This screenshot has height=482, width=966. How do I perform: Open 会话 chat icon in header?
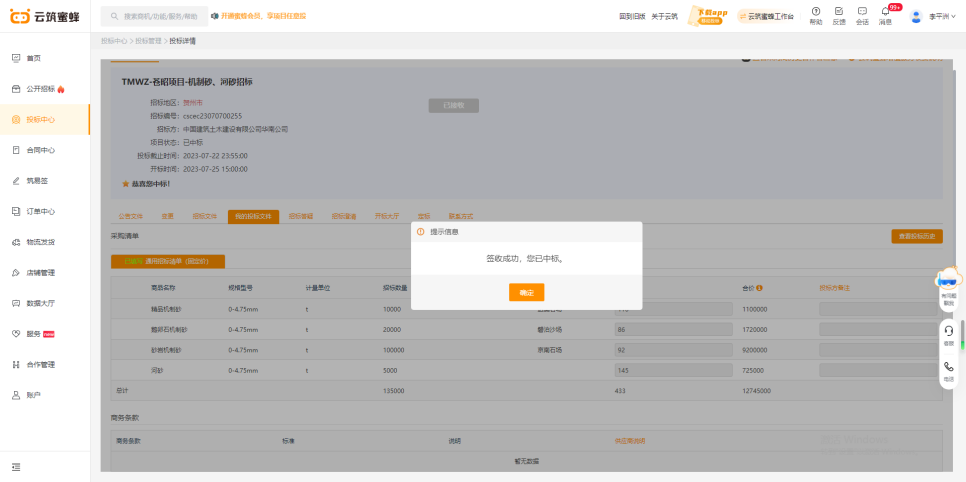click(862, 15)
